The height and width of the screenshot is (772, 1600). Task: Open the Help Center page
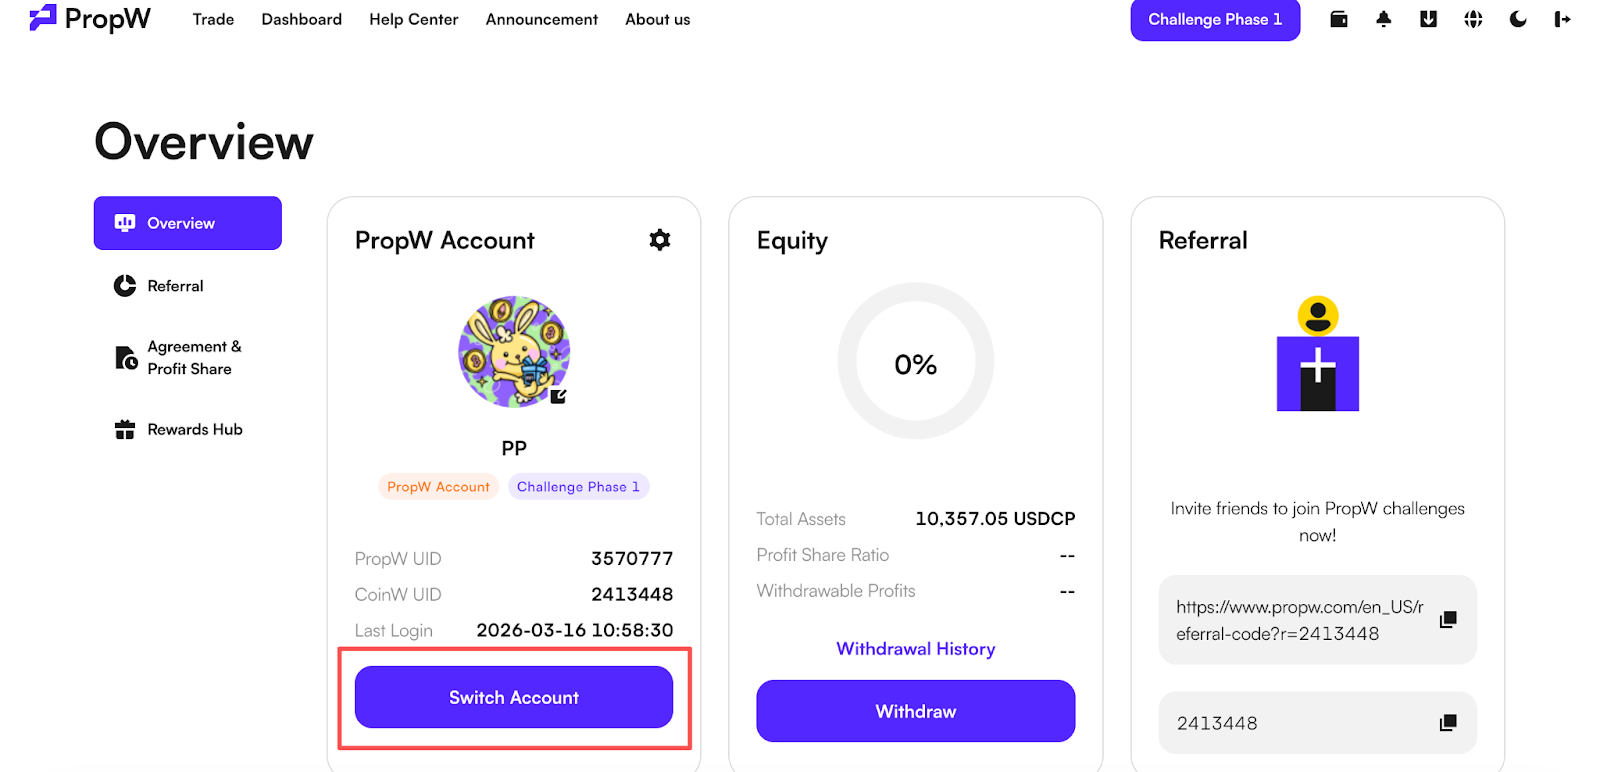point(414,19)
